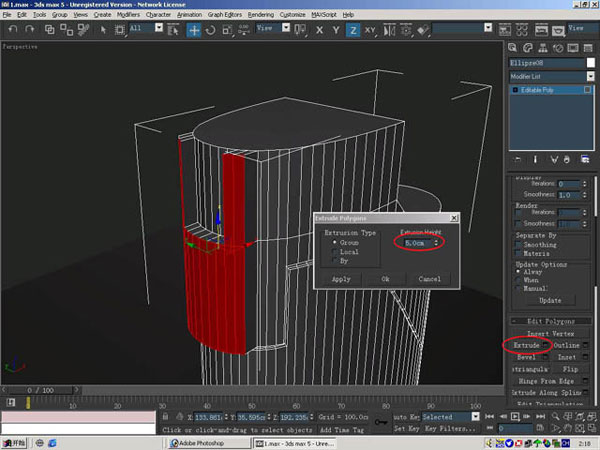The width and height of the screenshot is (600, 450).
Task: Select Local Normal extrusion type option
Action: point(335,251)
